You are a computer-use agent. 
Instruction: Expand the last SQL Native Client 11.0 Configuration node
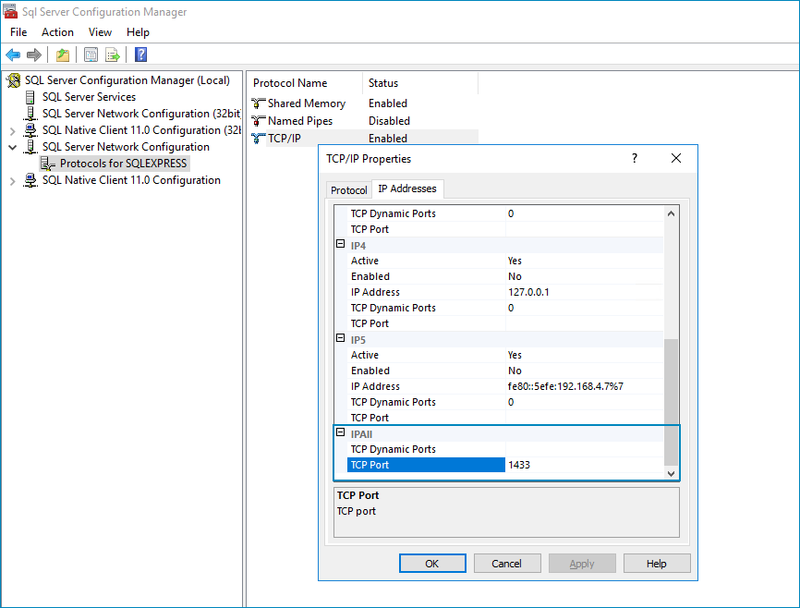(x=13, y=181)
